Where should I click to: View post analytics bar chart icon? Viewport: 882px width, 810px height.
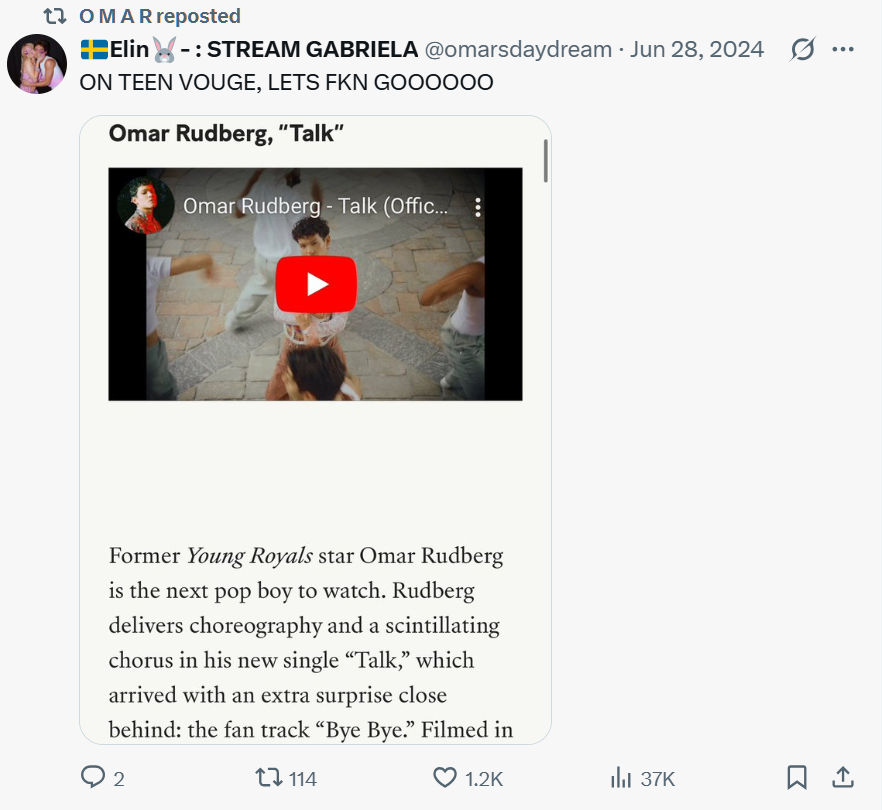point(621,777)
